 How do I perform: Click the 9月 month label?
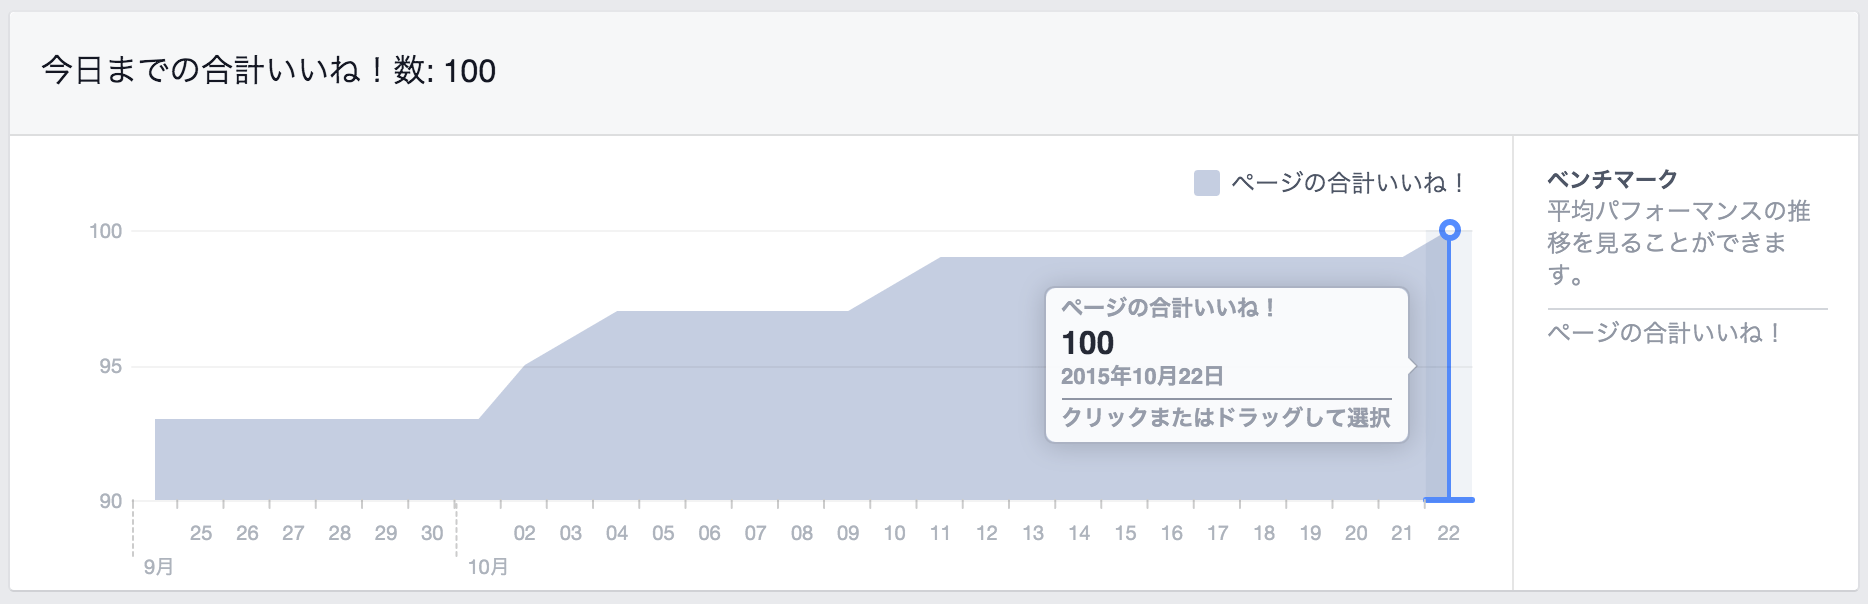[x=158, y=567]
